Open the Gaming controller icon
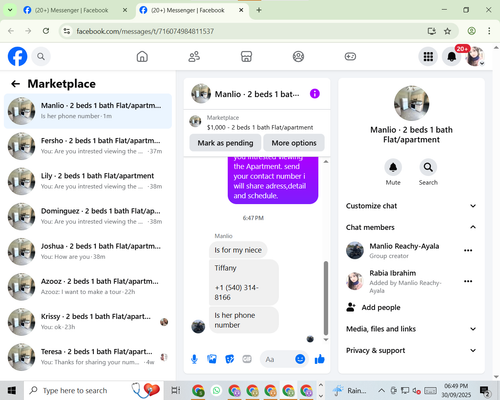Viewport: 500px width, 400px height. (x=350, y=56)
